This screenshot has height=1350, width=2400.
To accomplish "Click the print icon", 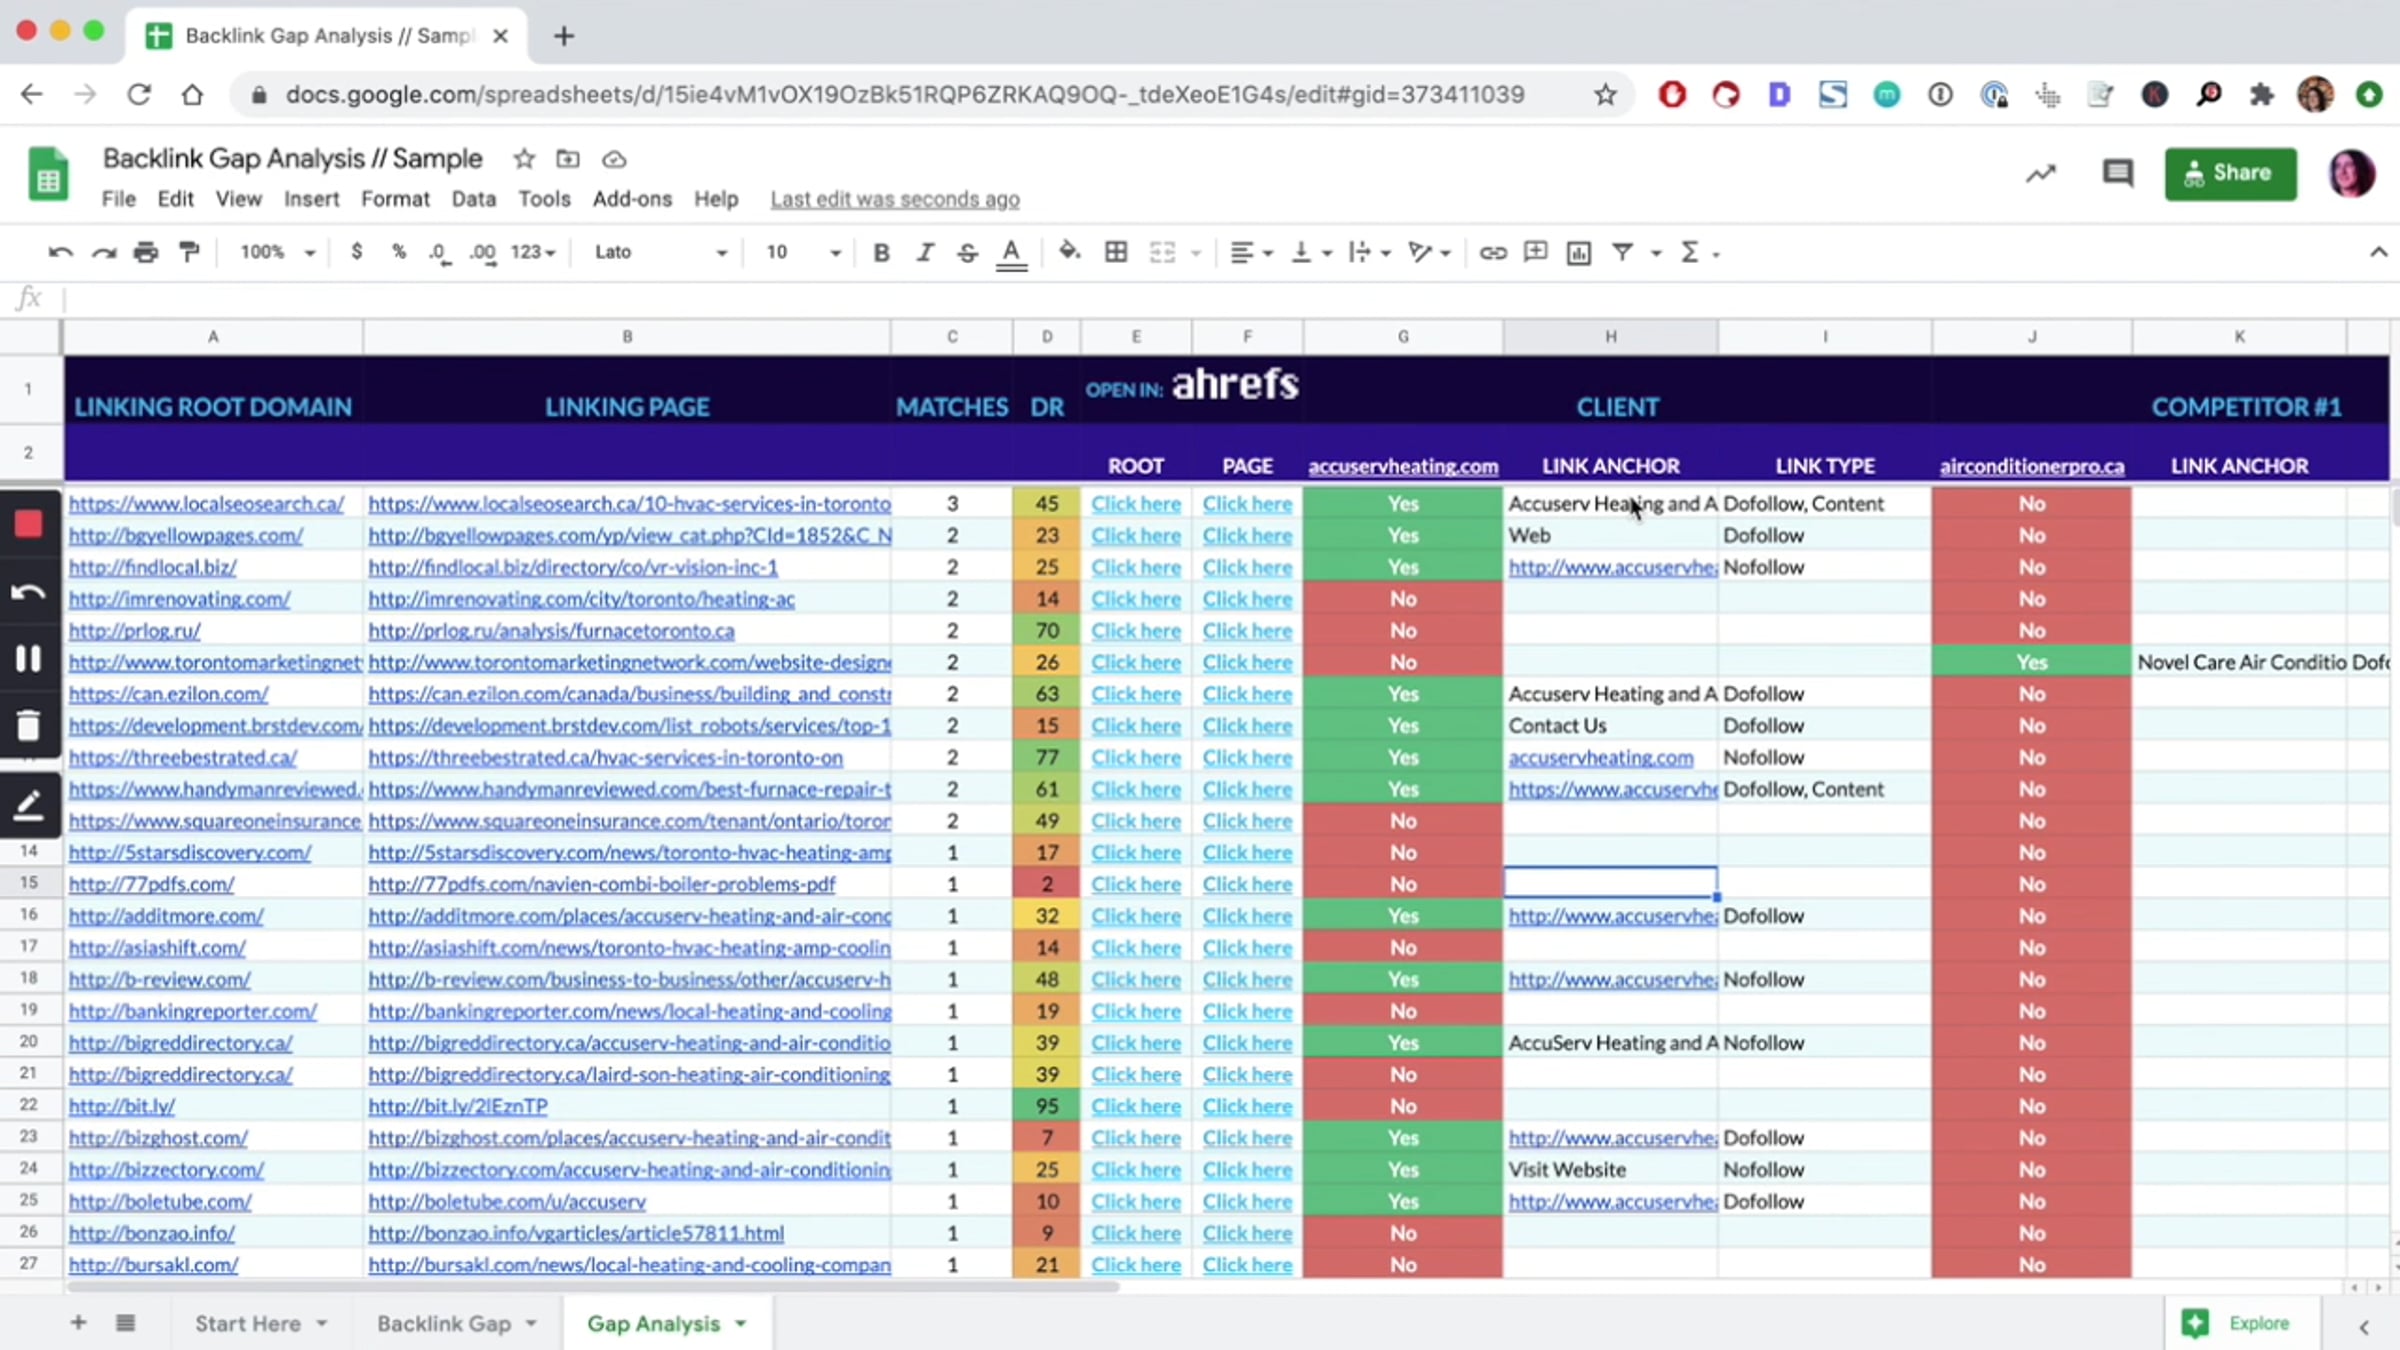I will (x=146, y=252).
